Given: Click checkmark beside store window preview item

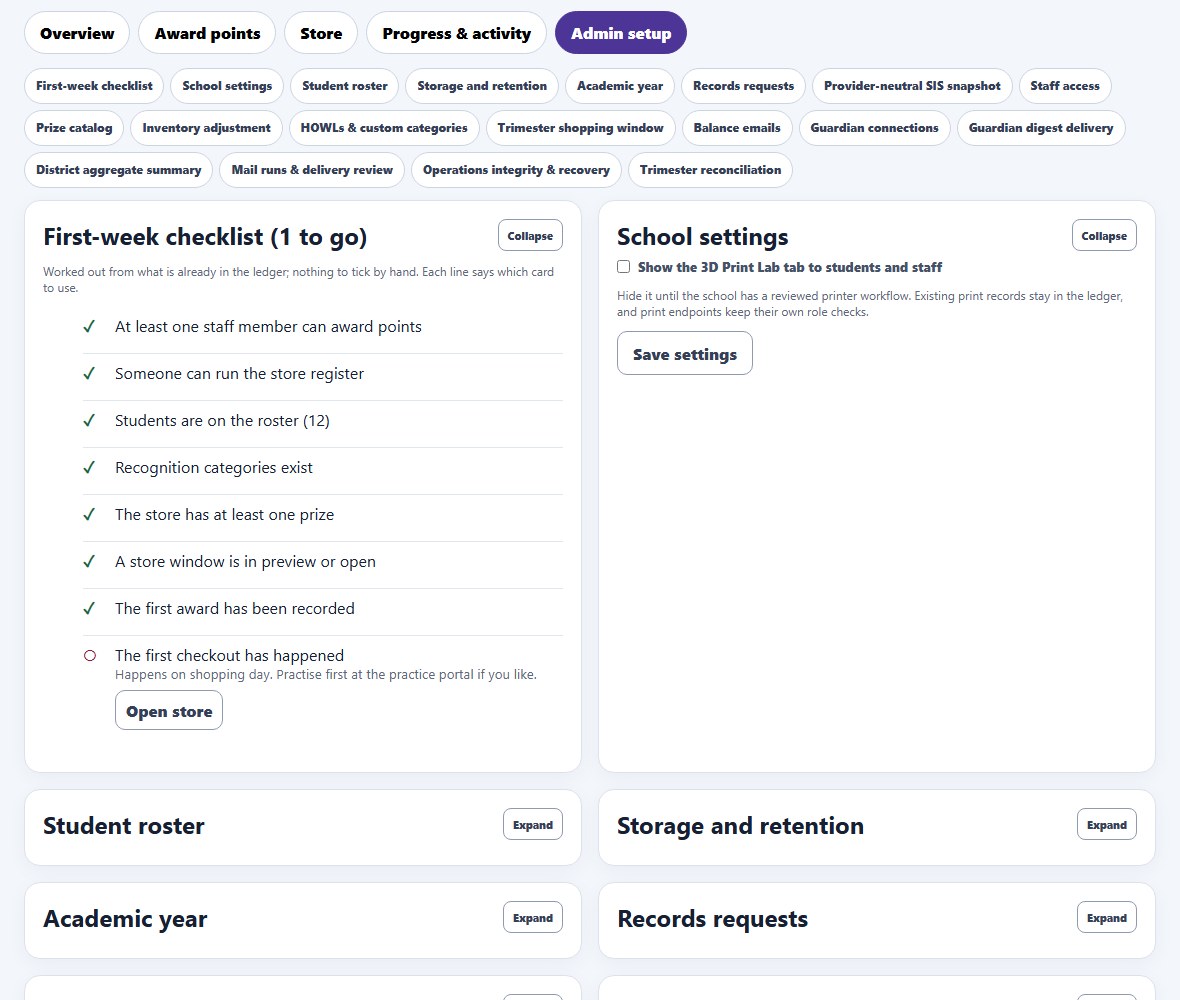Looking at the screenshot, I should click(x=89, y=561).
